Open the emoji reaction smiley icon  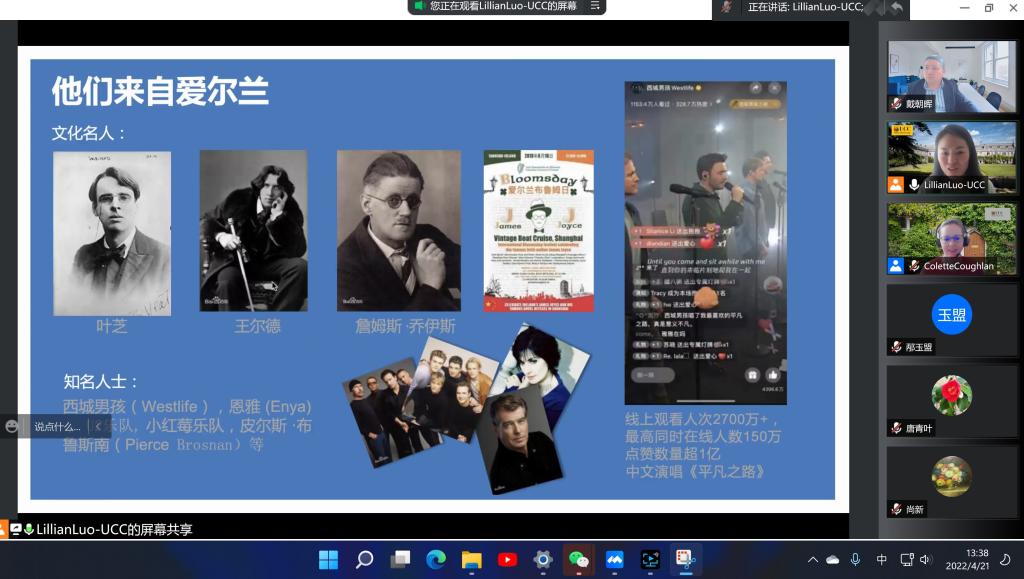point(11,426)
